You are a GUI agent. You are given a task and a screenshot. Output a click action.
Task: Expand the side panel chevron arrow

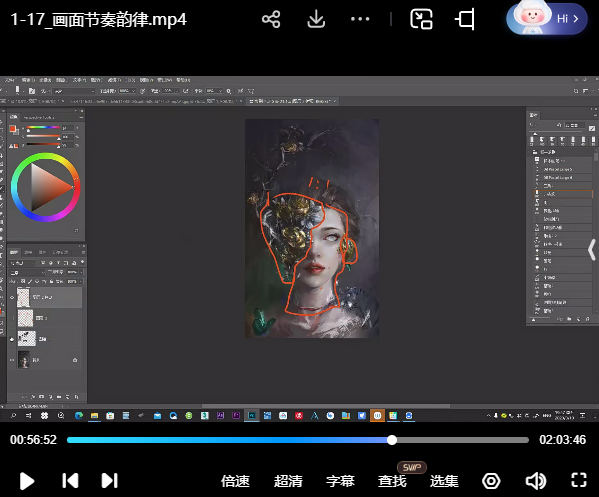tap(592, 250)
